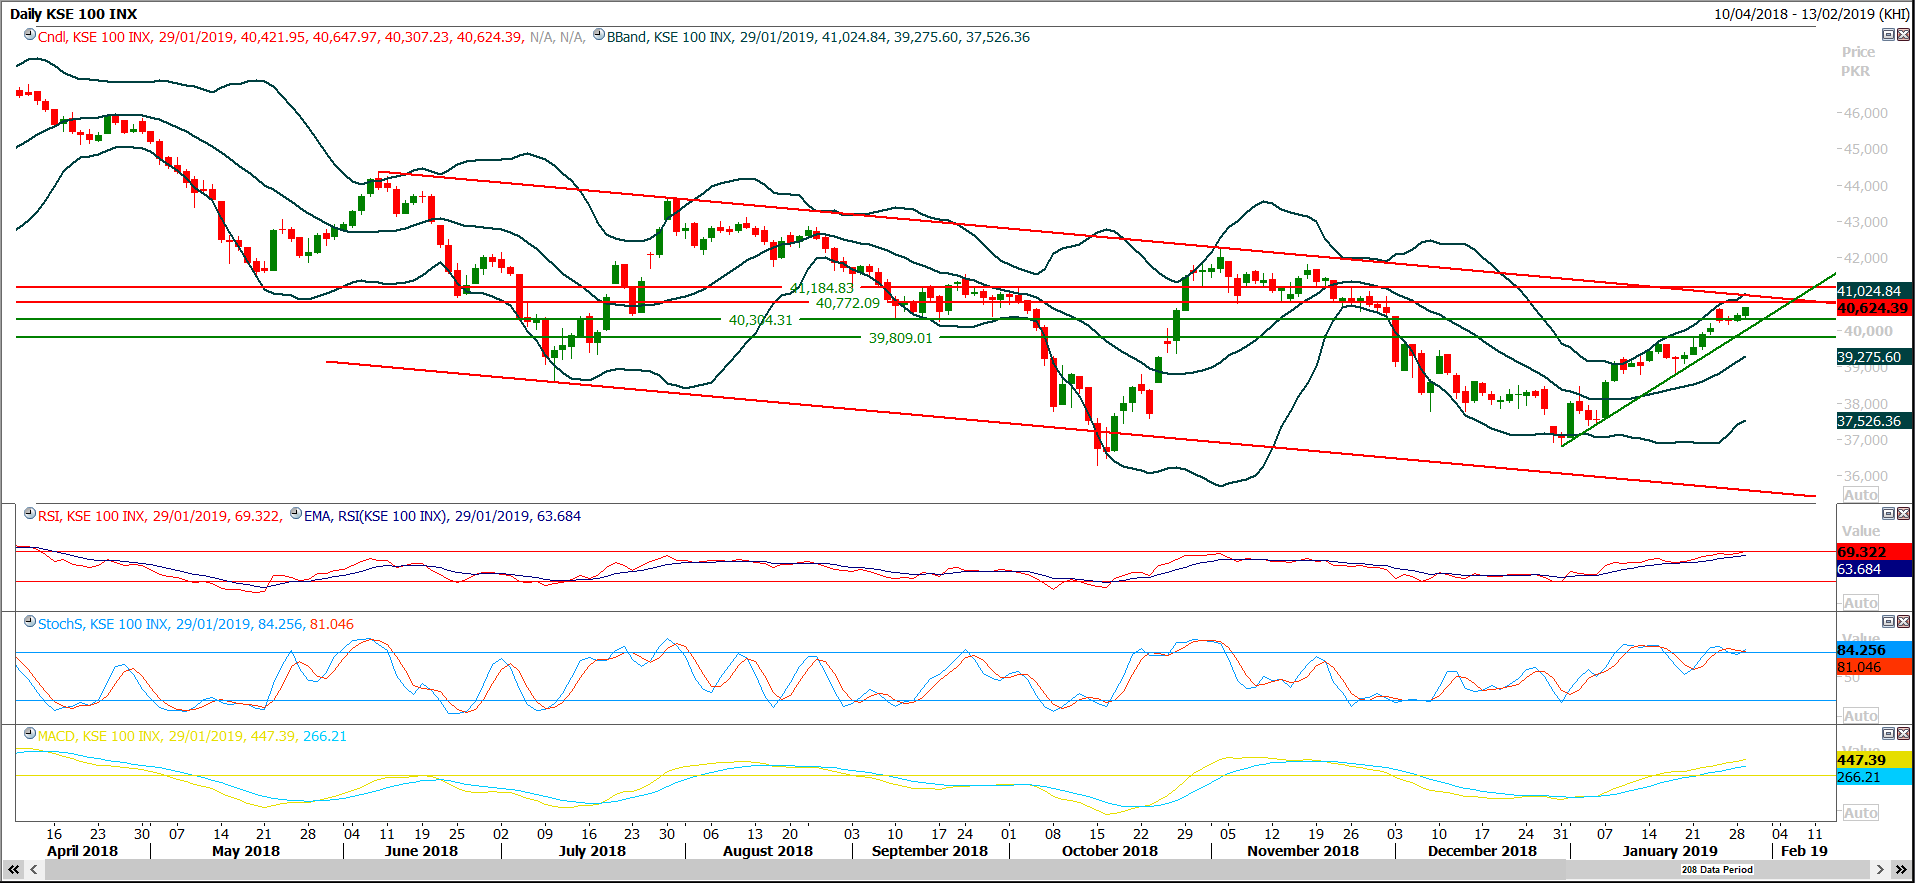This screenshot has height=883, width=1915.
Task: Click the 37,526.36 lower band price tag
Action: tap(1874, 421)
